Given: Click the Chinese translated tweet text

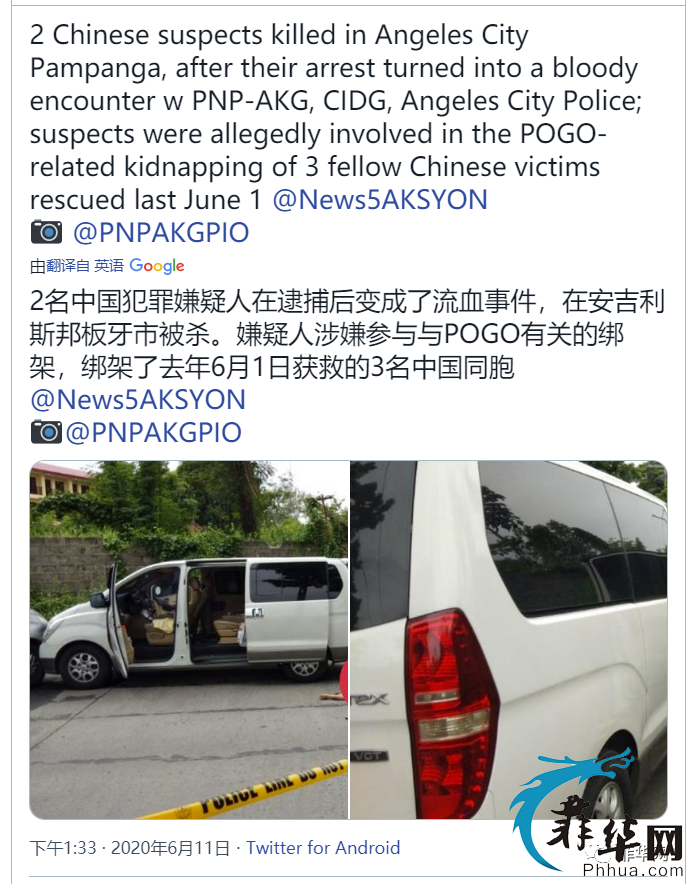Looking at the screenshot, I should click(x=348, y=335).
